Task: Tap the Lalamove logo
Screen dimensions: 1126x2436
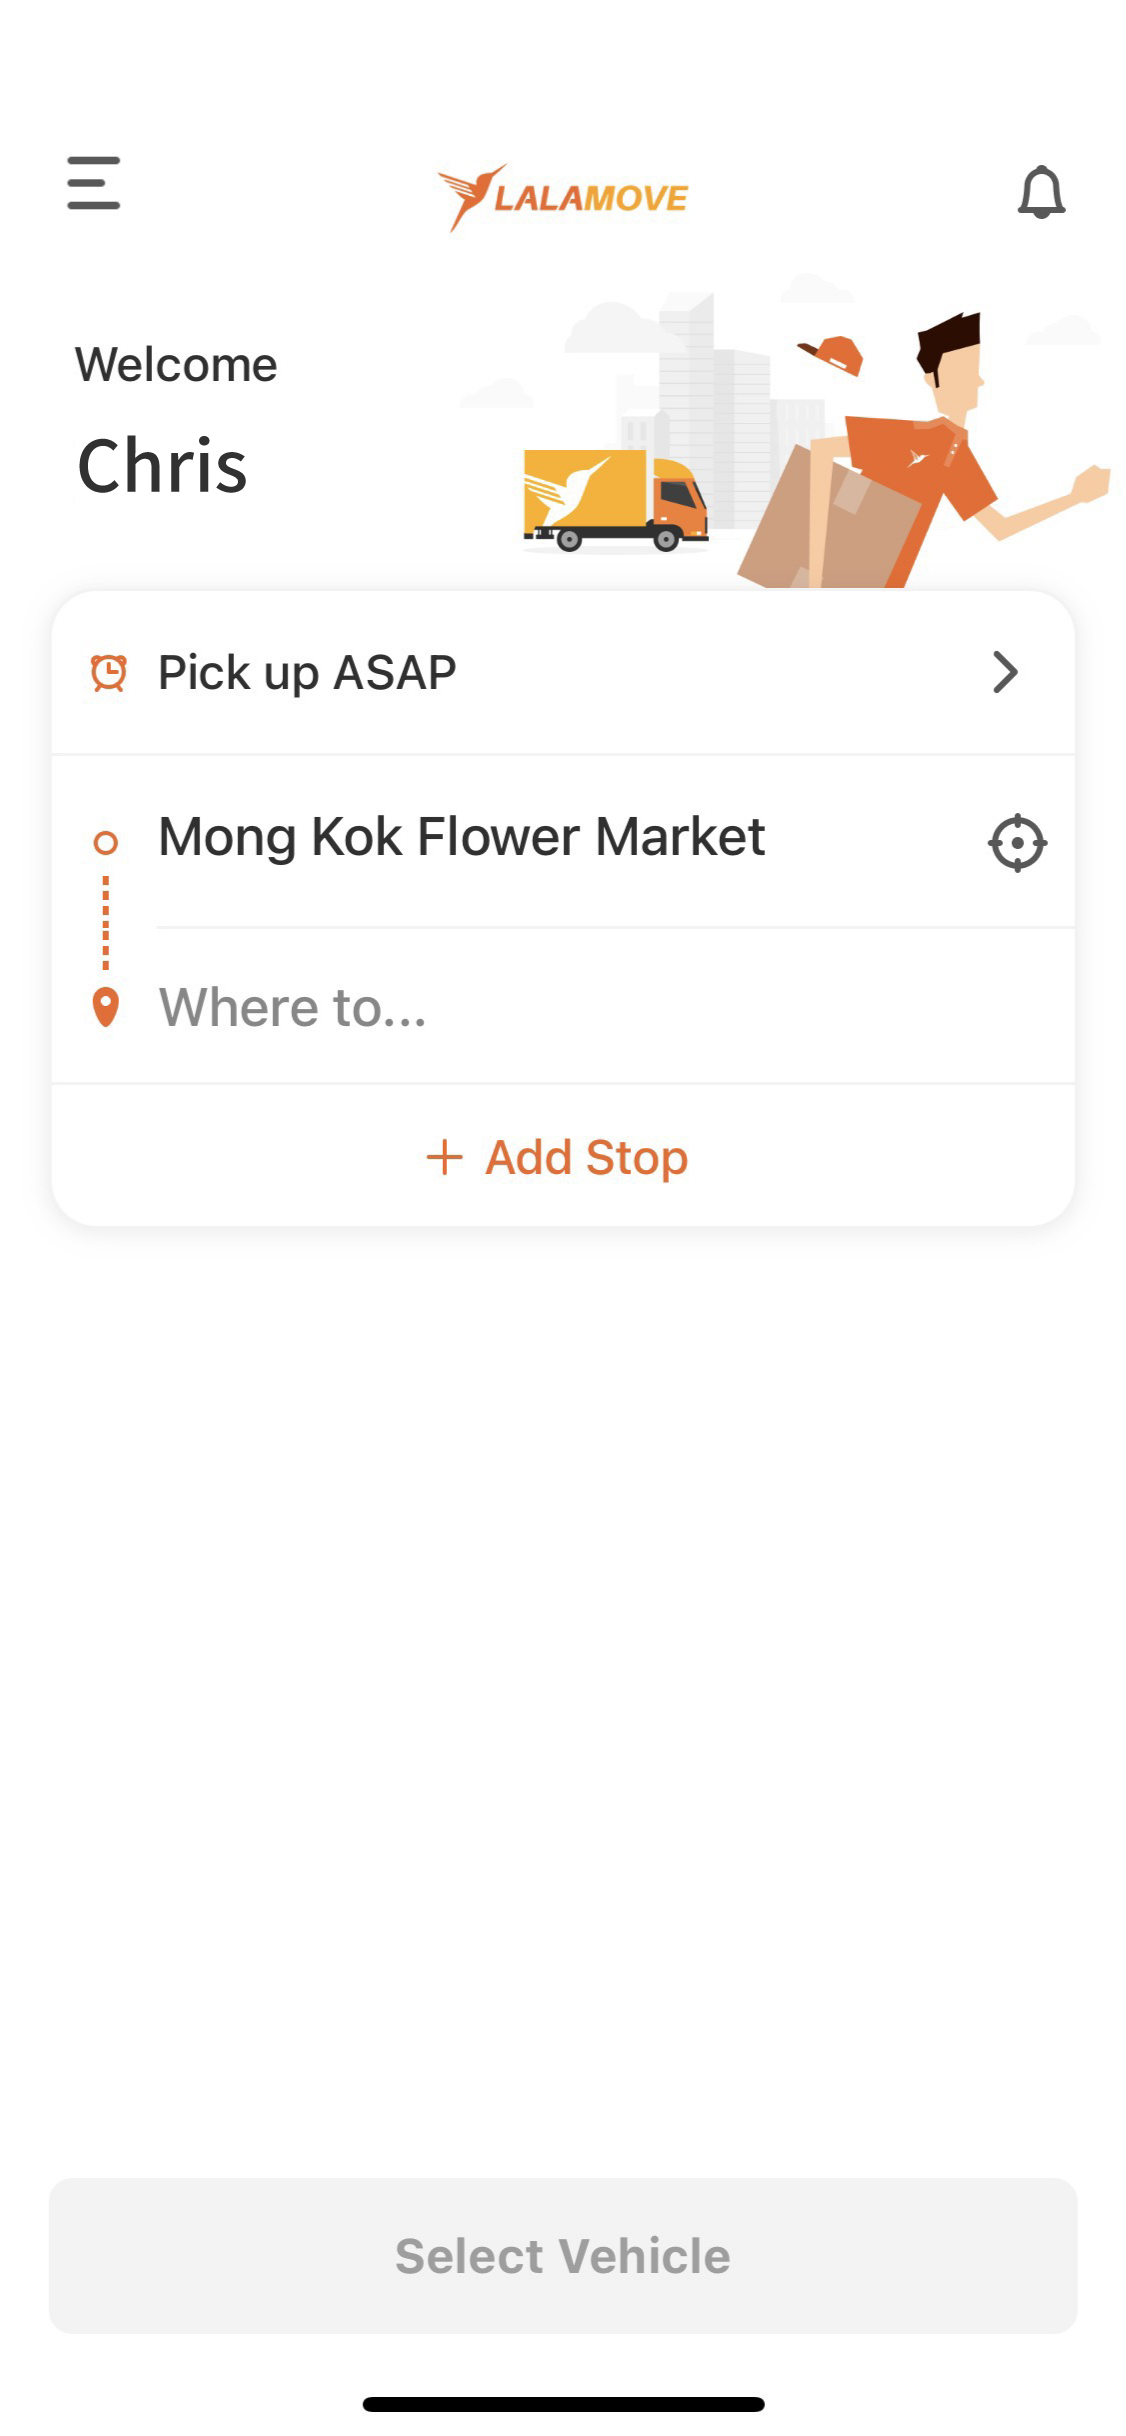Action: pyautogui.click(x=563, y=197)
